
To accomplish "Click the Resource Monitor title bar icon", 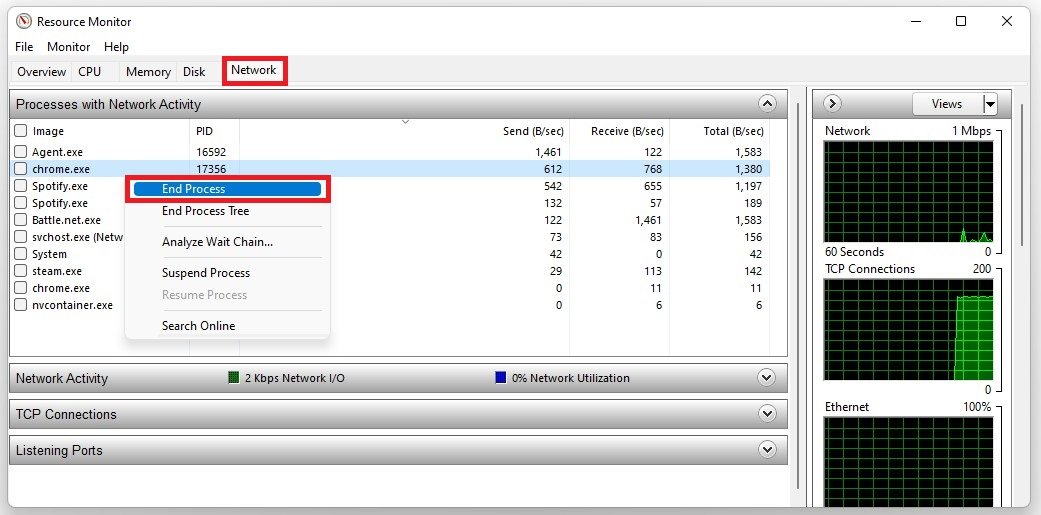I will point(24,21).
